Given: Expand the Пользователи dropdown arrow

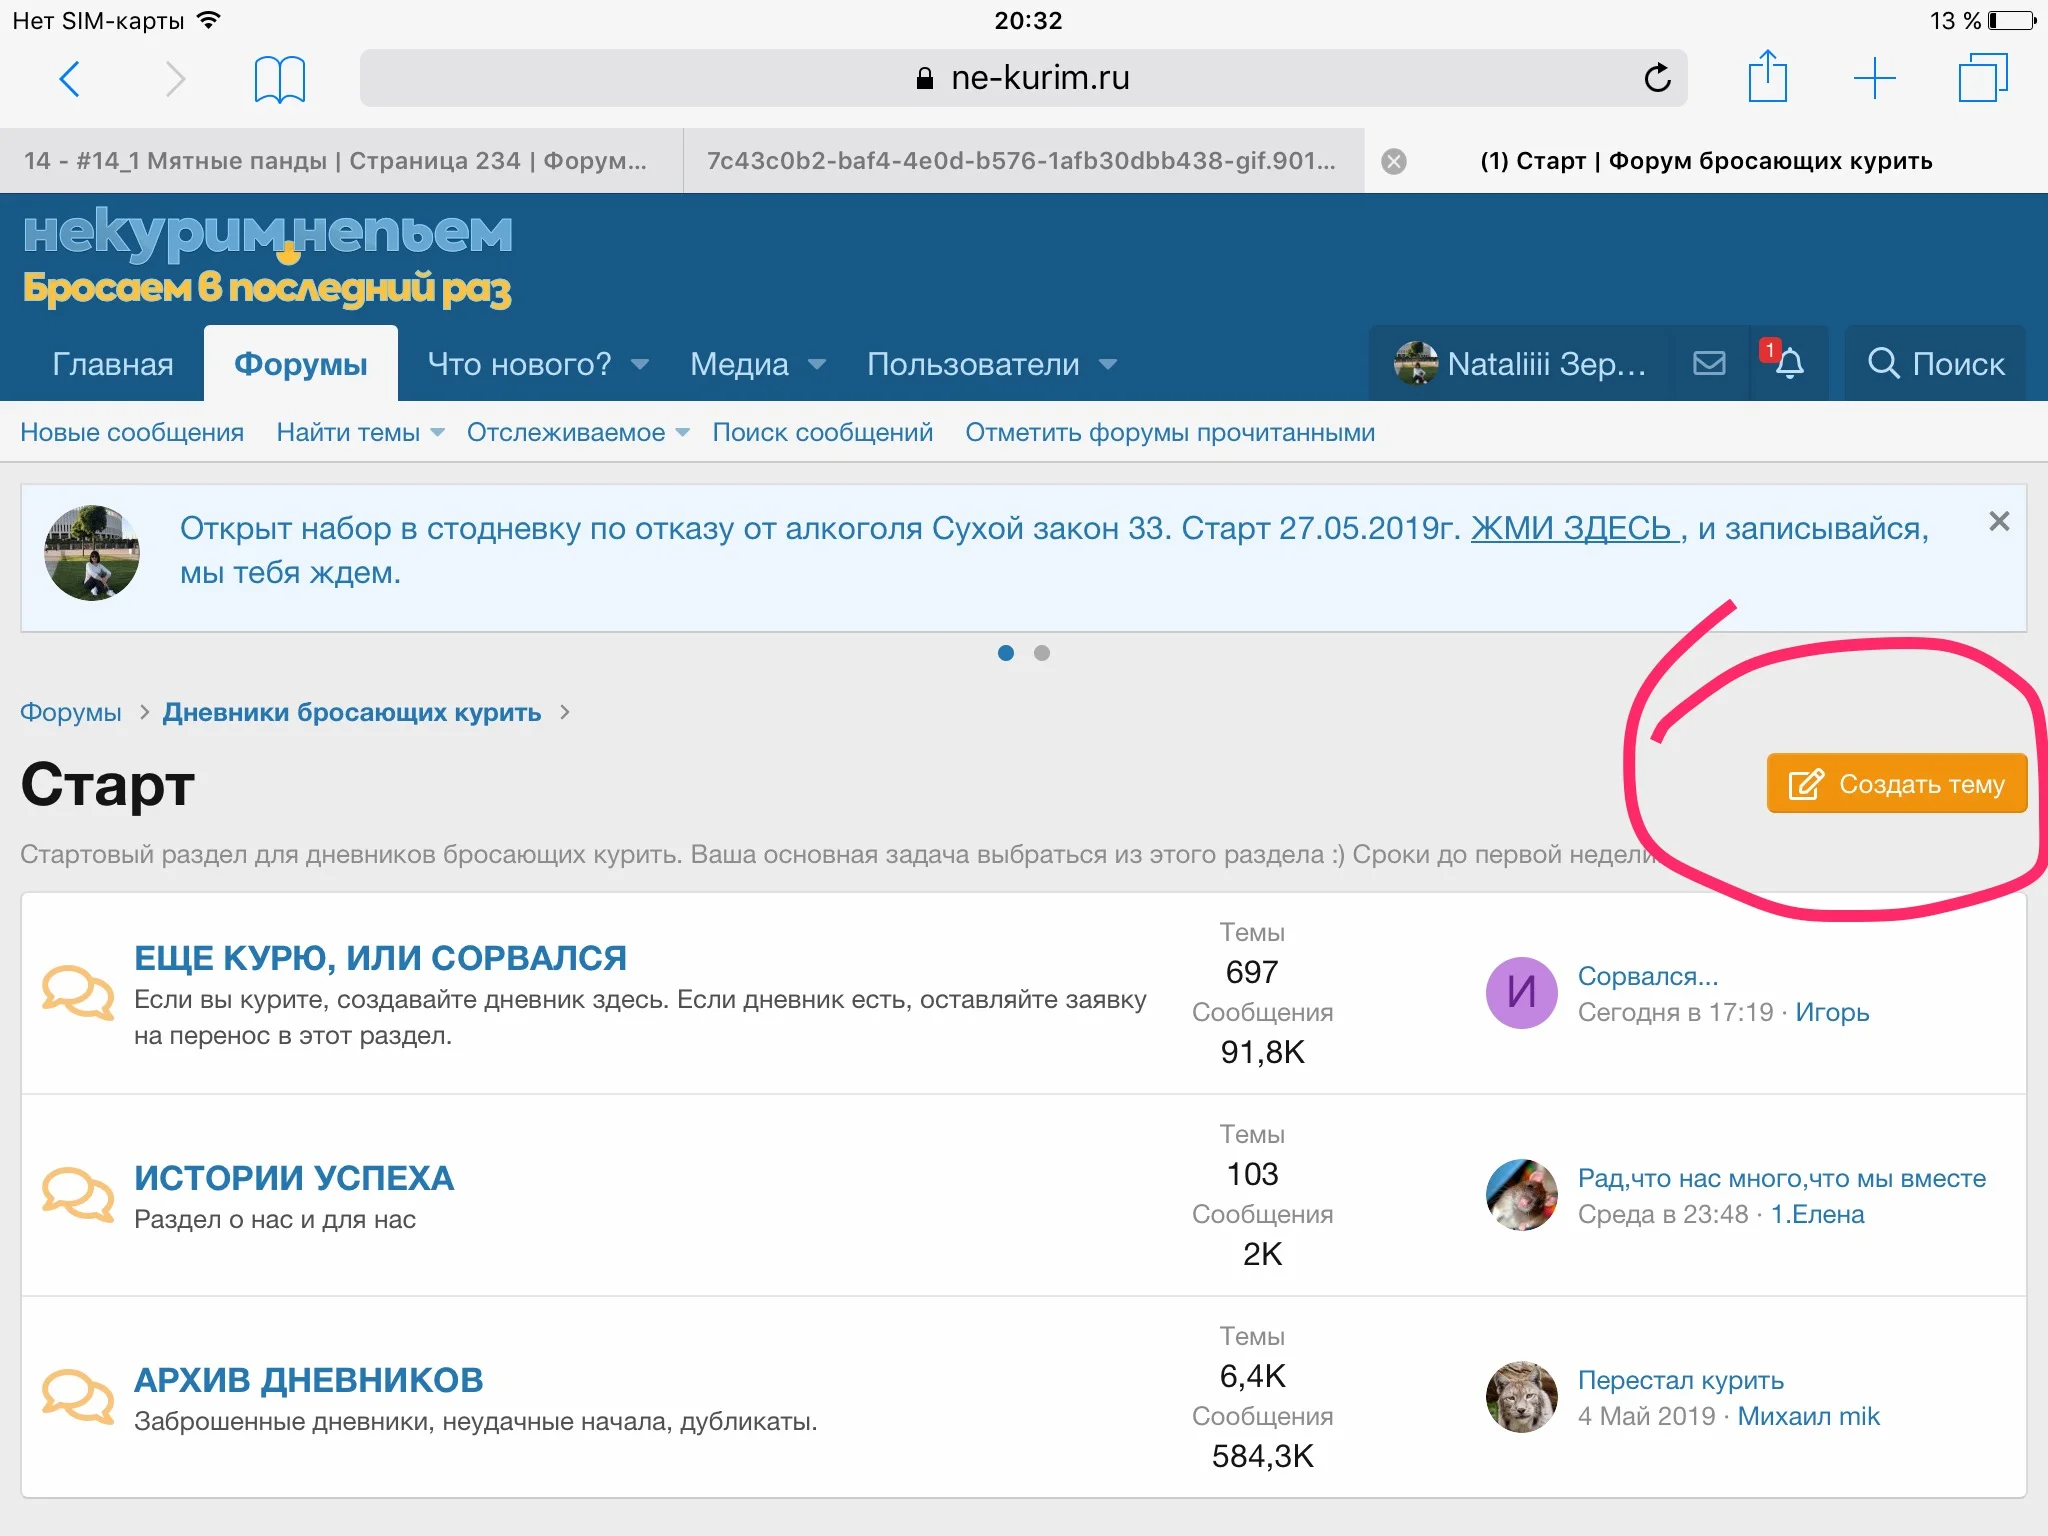Looking at the screenshot, I should click(x=1107, y=364).
